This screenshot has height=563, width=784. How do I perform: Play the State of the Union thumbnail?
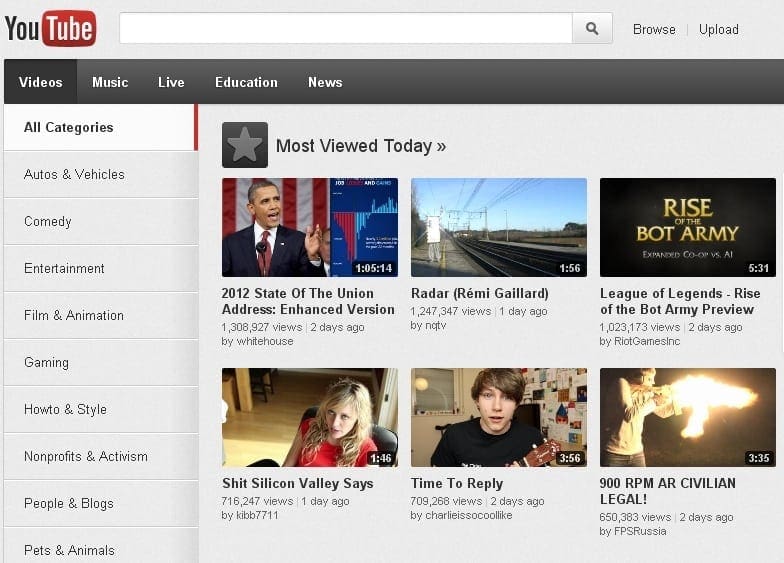click(309, 227)
